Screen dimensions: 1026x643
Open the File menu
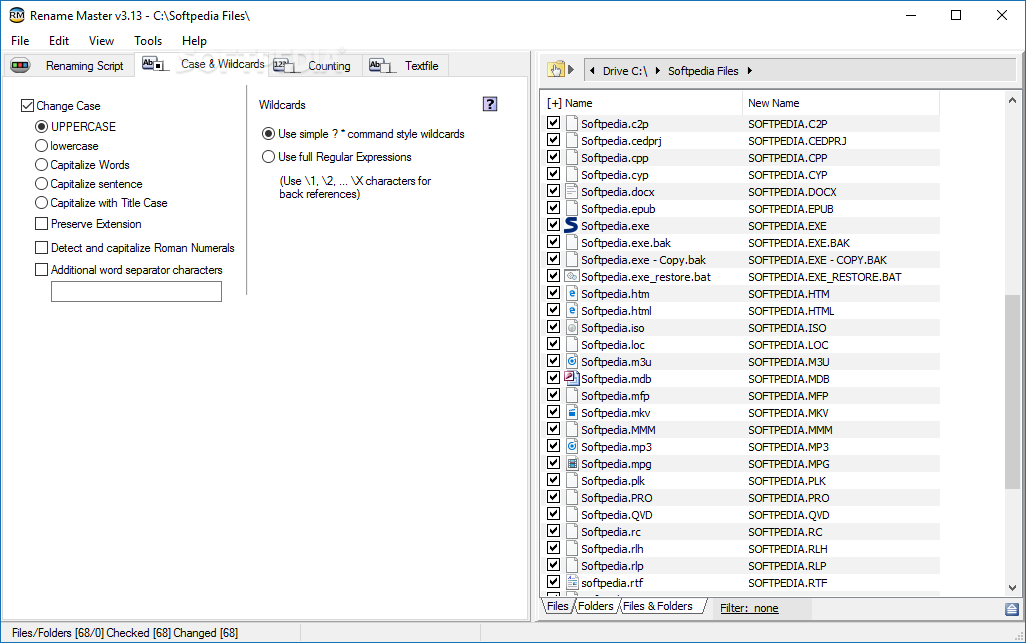coord(20,41)
